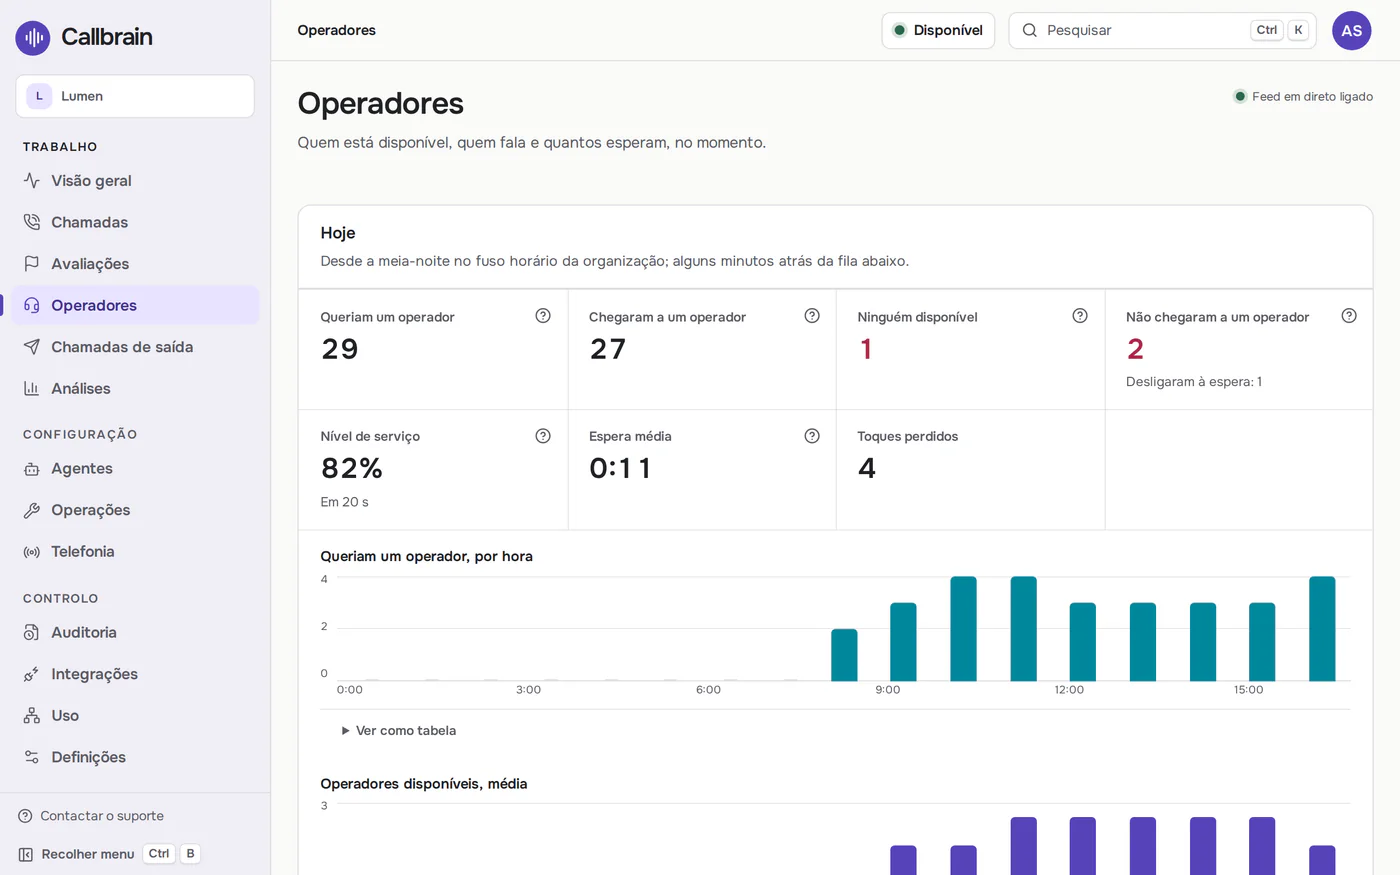Click the red 2 under Não chegaram

pos(1135,349)
